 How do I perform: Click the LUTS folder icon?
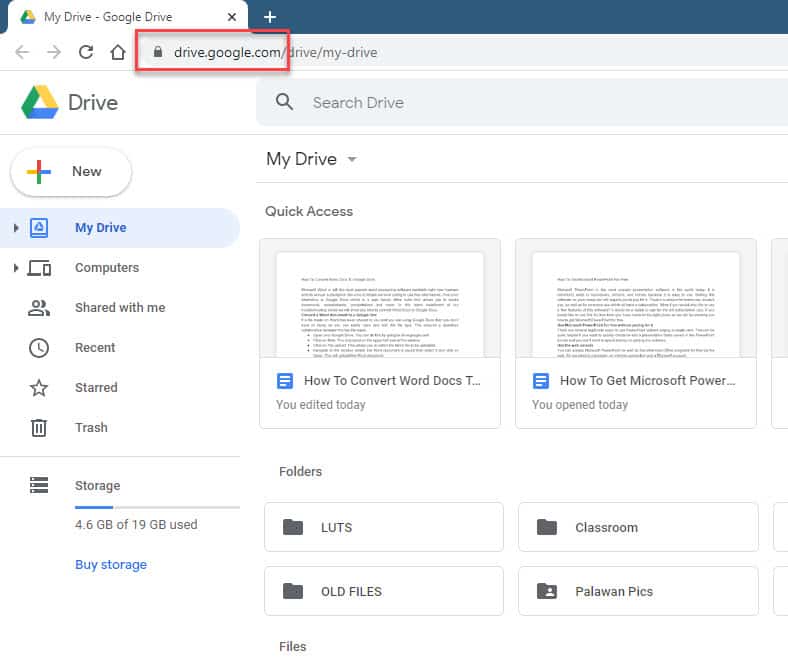point(293,527)
